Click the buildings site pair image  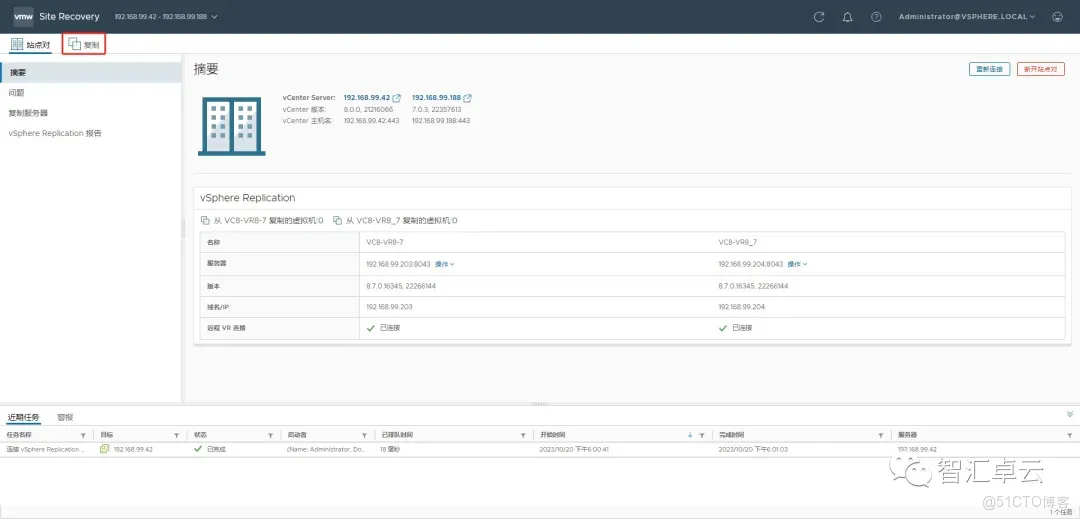pos(230,126)
